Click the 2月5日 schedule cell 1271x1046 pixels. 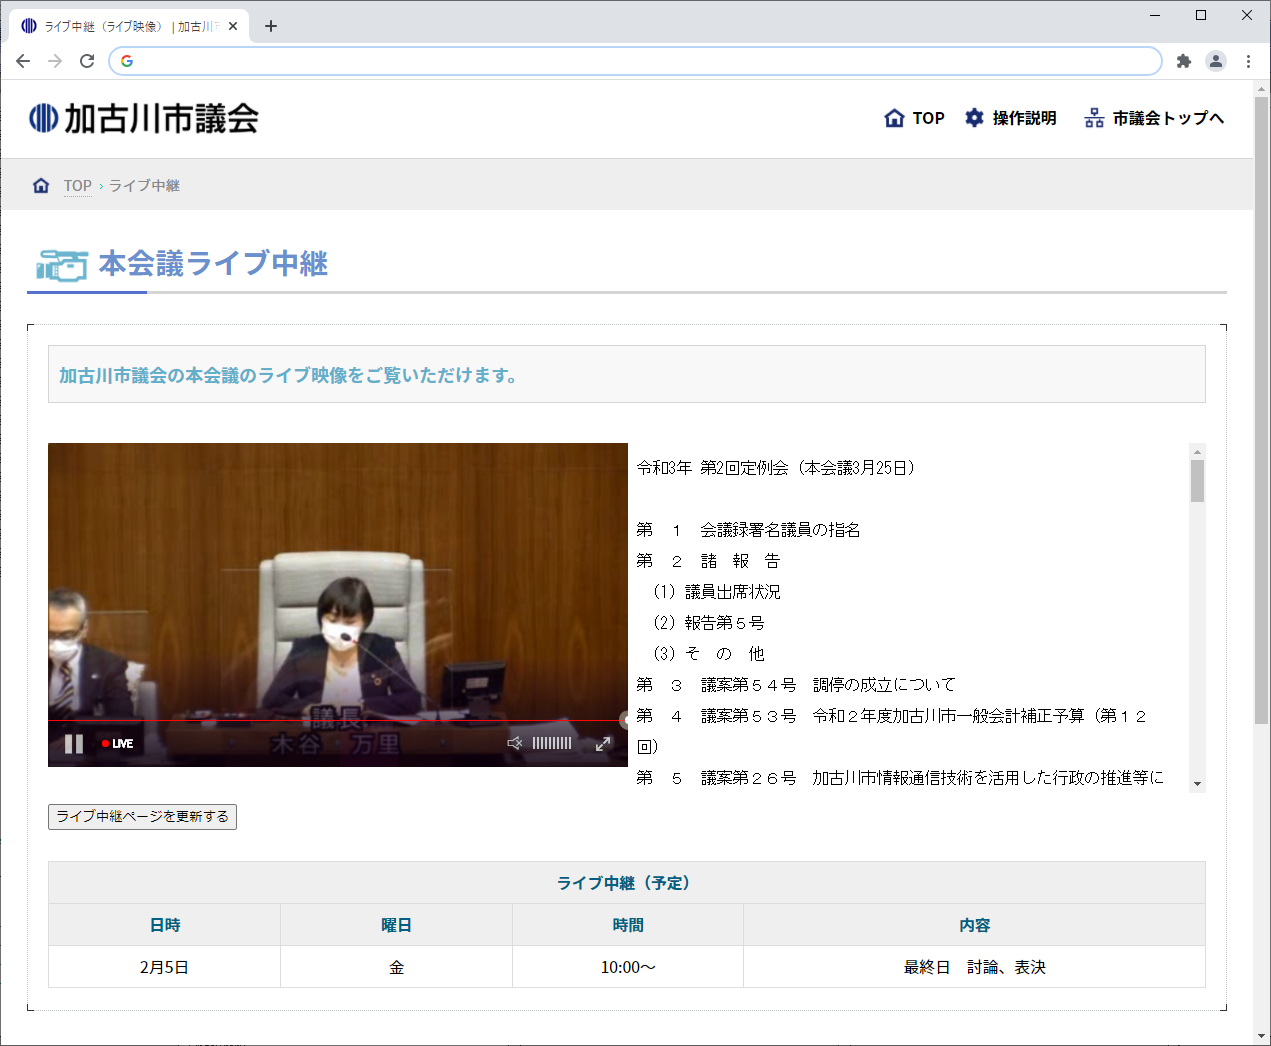pos(164,967)
